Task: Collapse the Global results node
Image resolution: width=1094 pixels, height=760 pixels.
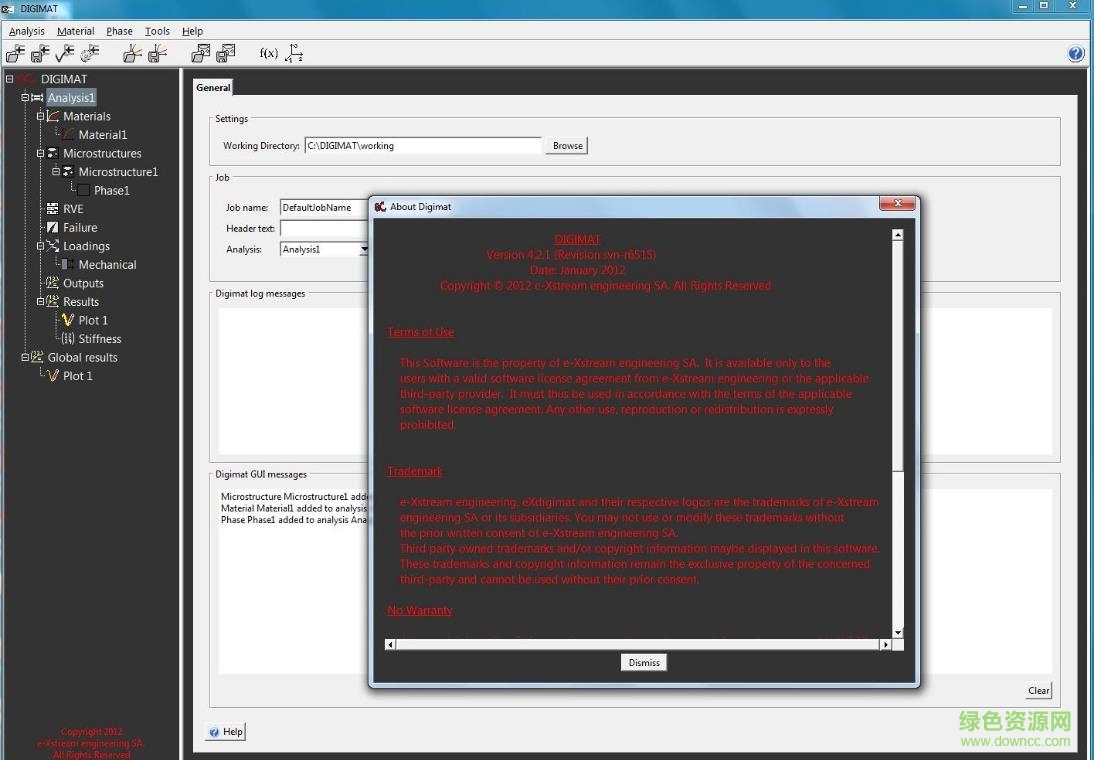Action: [x=25, y=357]
